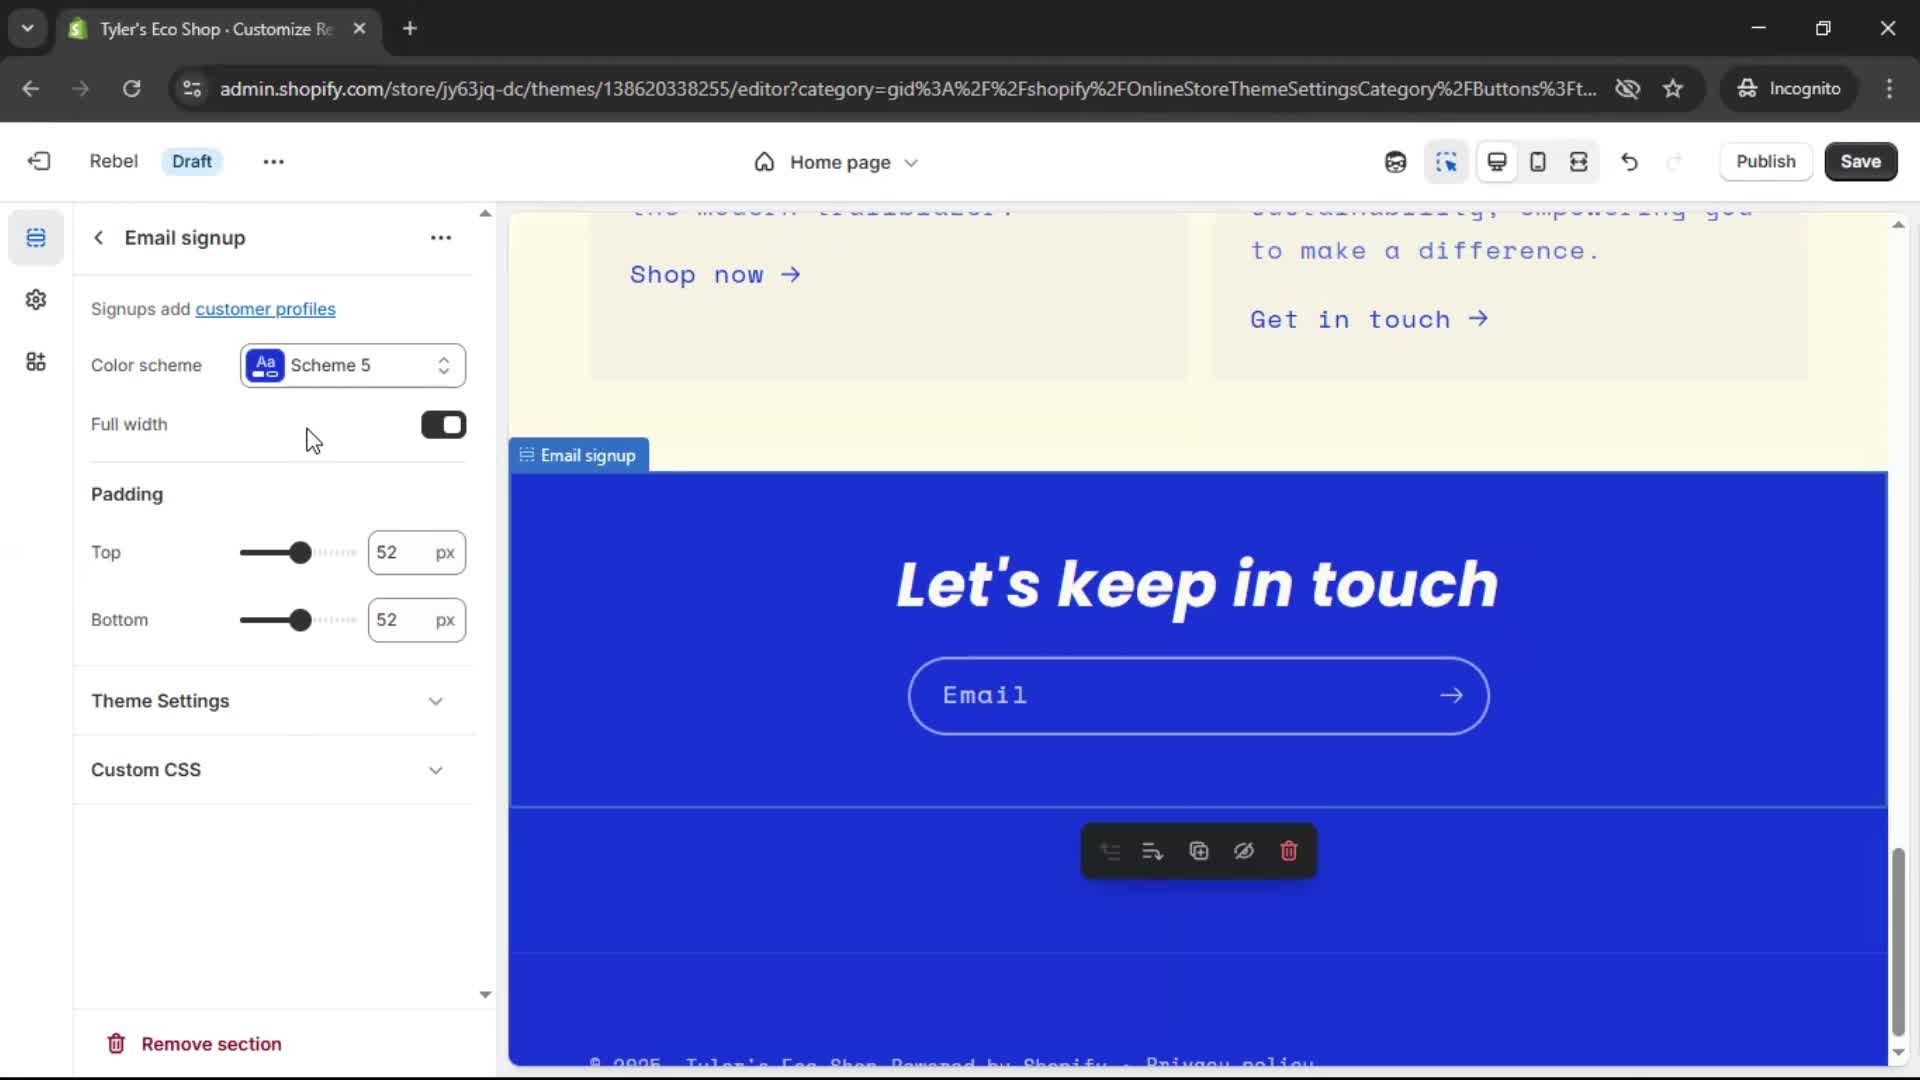Open the Theme settings gear icon
The width and height of the screenshot is (1920, 1080).
pos(36,300)
